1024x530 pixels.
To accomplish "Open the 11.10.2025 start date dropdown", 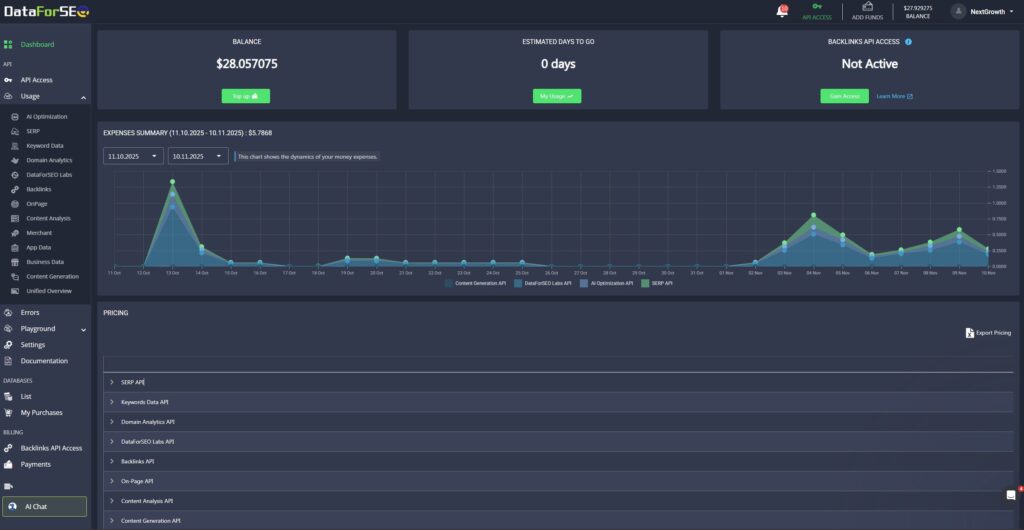I will tap(134, 156).
